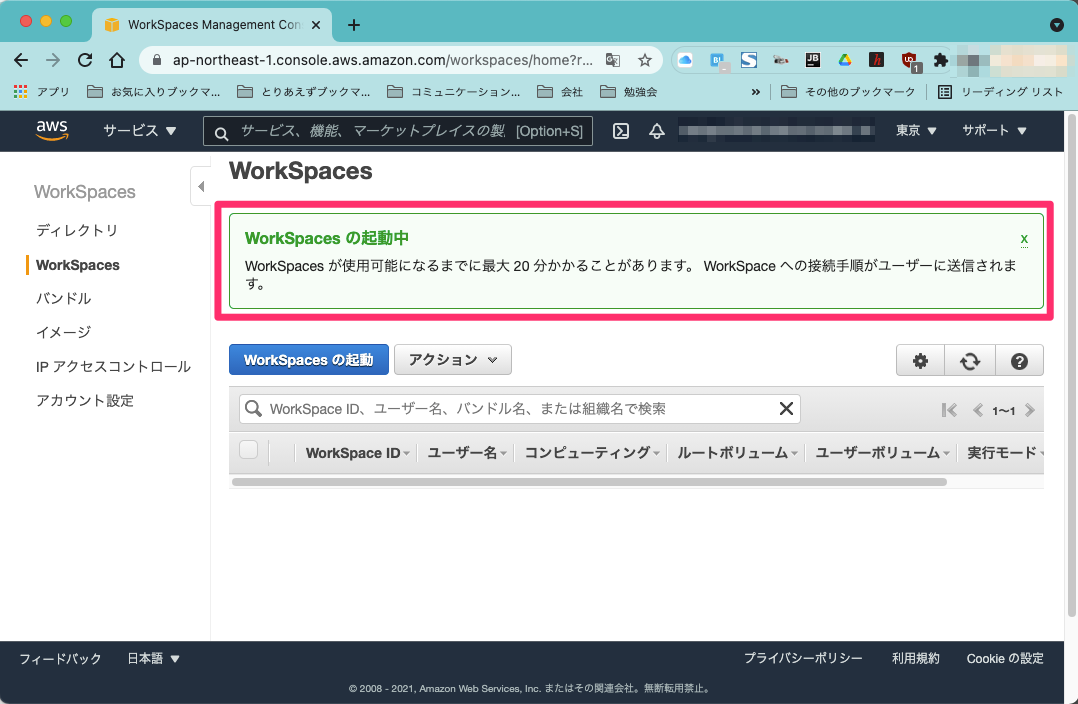1078x704 pixels.
Task: Open the uBlock Origin extension icon
Action: point(908,60)
